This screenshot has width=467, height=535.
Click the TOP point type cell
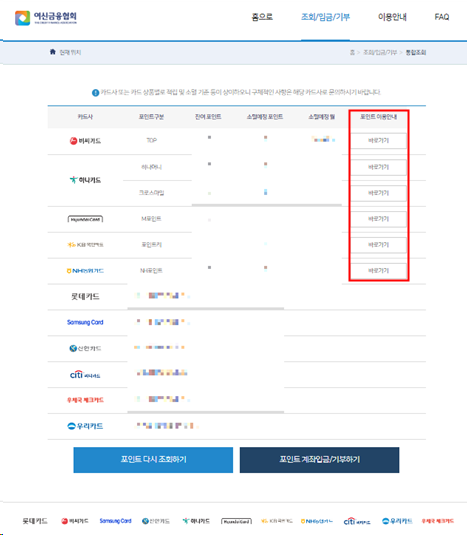pyautogui.click(x=151, y=141)
